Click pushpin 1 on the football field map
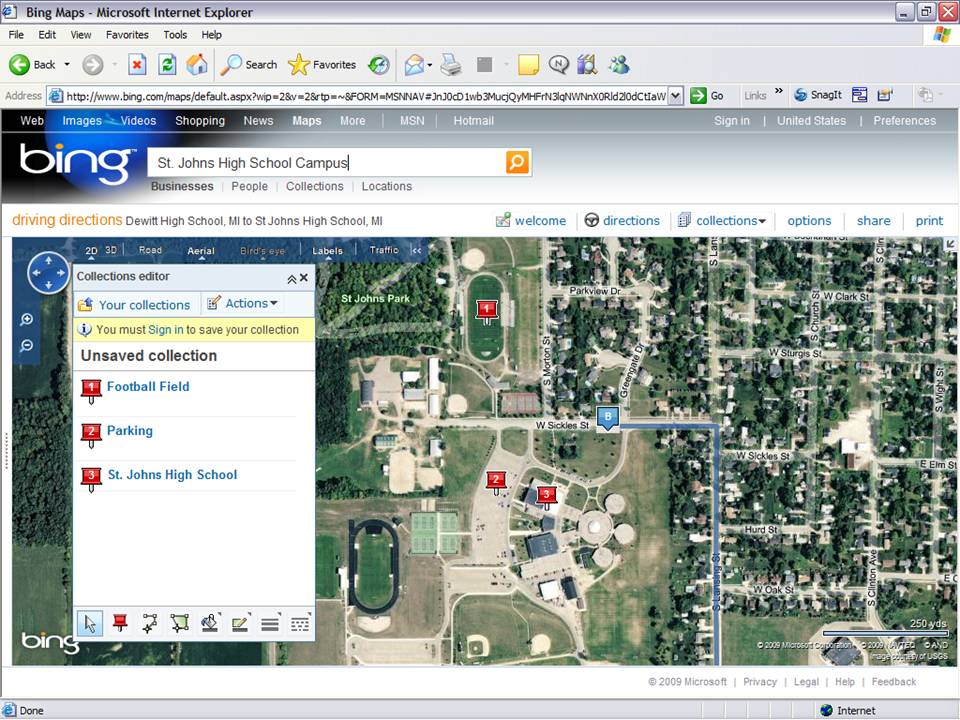Viewport: 960px width, 720px height. 487,312
